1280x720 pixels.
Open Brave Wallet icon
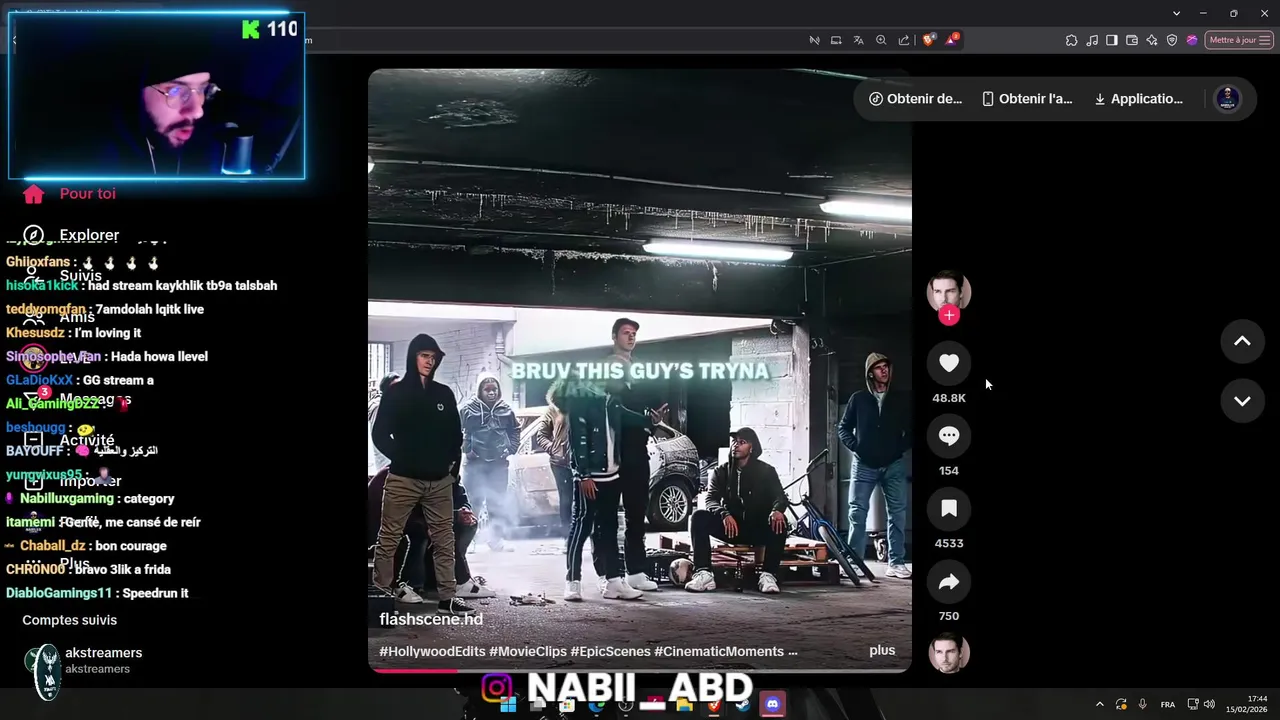1132,40
